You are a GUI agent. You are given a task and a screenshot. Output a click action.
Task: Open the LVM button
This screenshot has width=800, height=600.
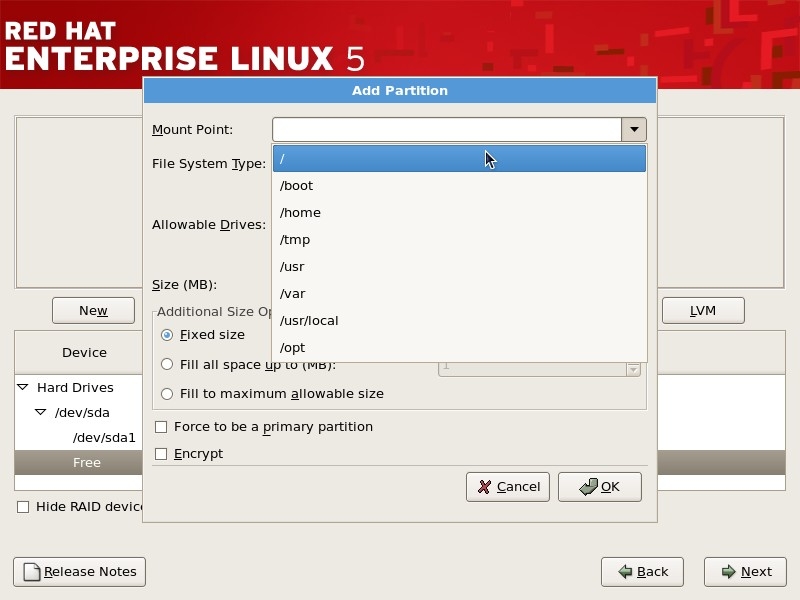pos(703,311)
